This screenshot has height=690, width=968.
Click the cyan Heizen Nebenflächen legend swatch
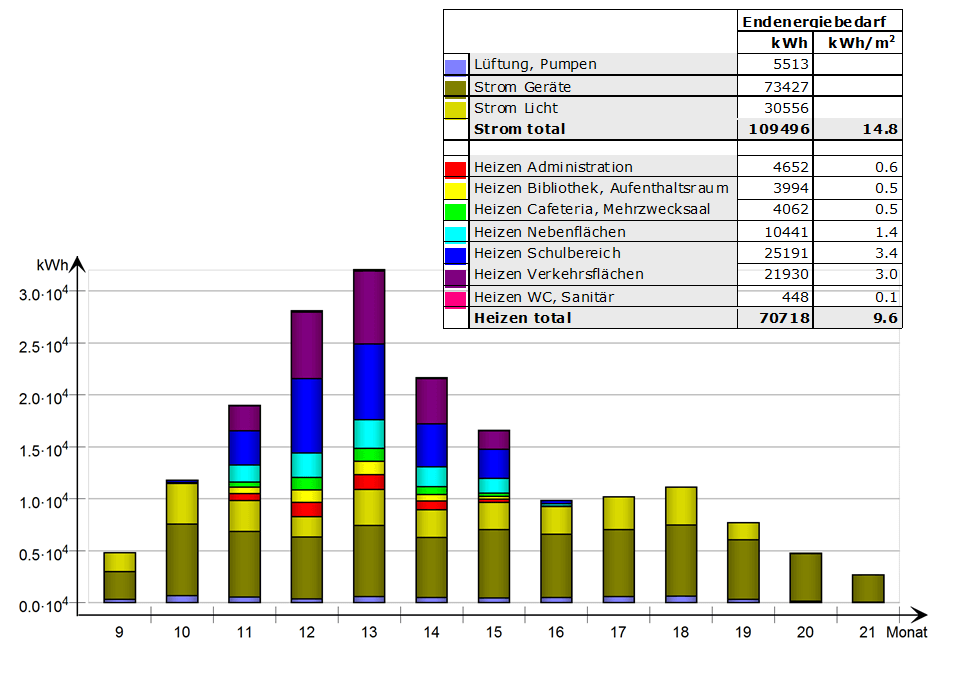pyautogui.click(x=455, y=233)
